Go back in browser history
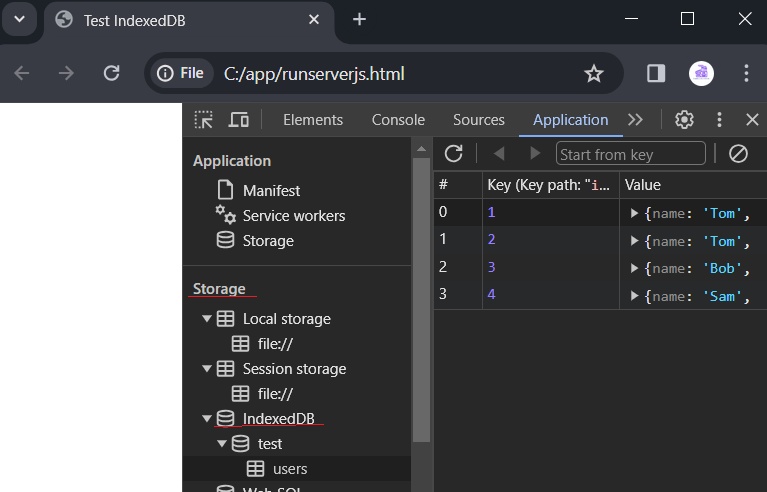Viewport: 767px width, 492px height. pyautogui.click(x=22, y=73)
